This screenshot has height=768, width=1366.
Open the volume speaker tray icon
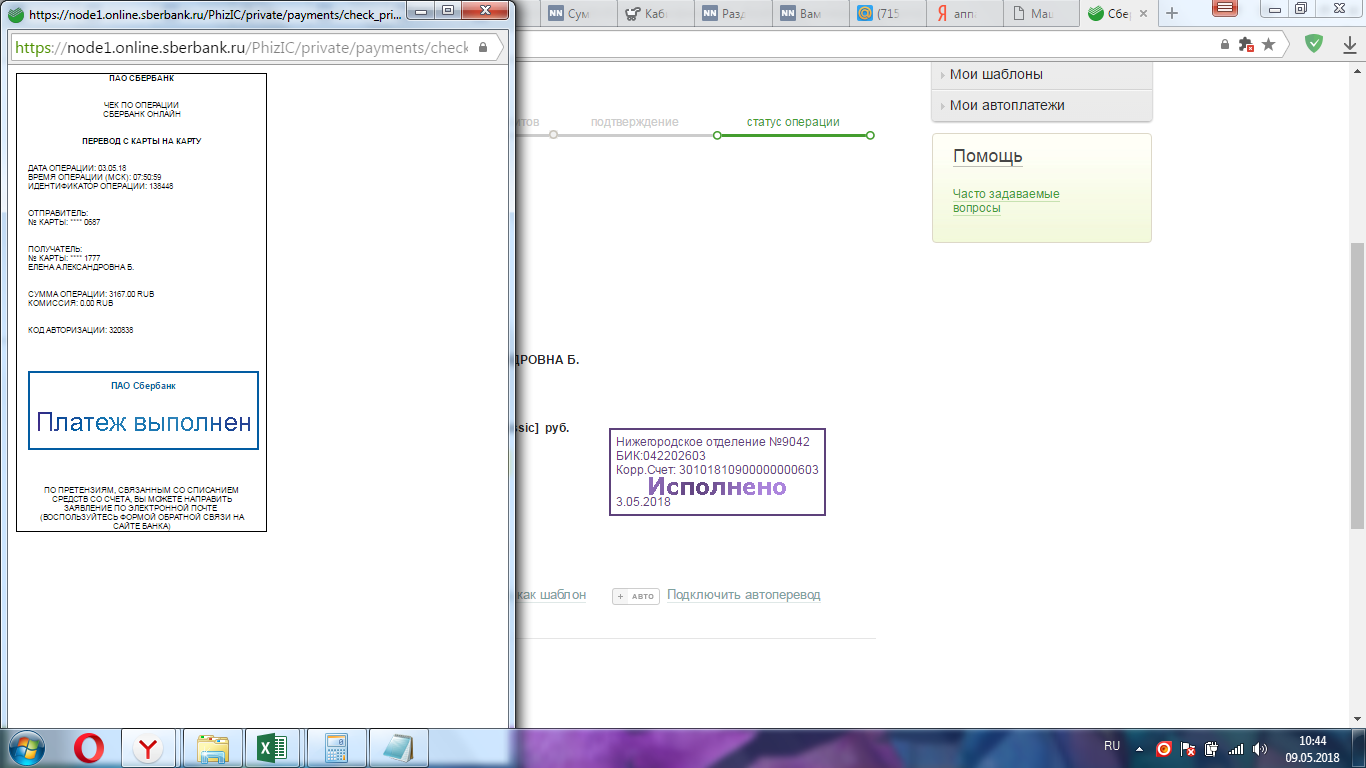pyautogui.click(x=1259, y=748)
